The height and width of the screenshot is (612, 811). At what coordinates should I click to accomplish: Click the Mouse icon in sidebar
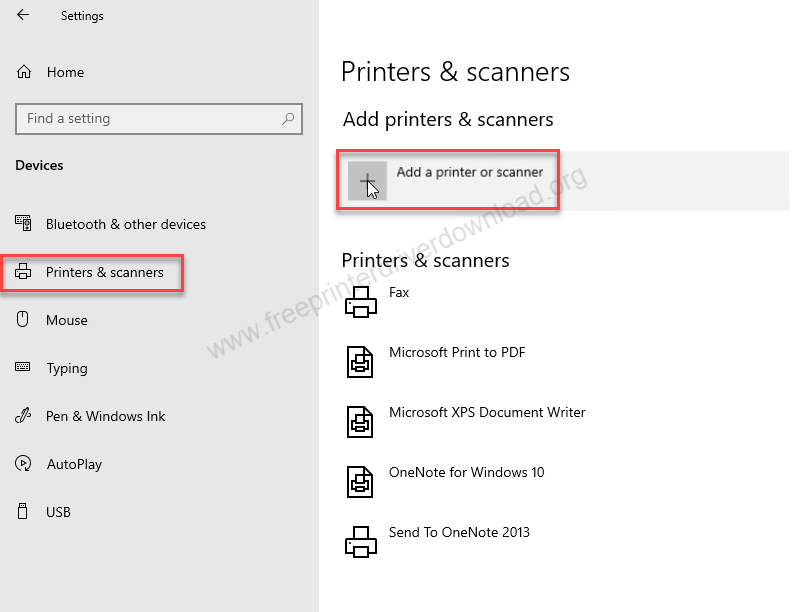[x=22, y=319]
